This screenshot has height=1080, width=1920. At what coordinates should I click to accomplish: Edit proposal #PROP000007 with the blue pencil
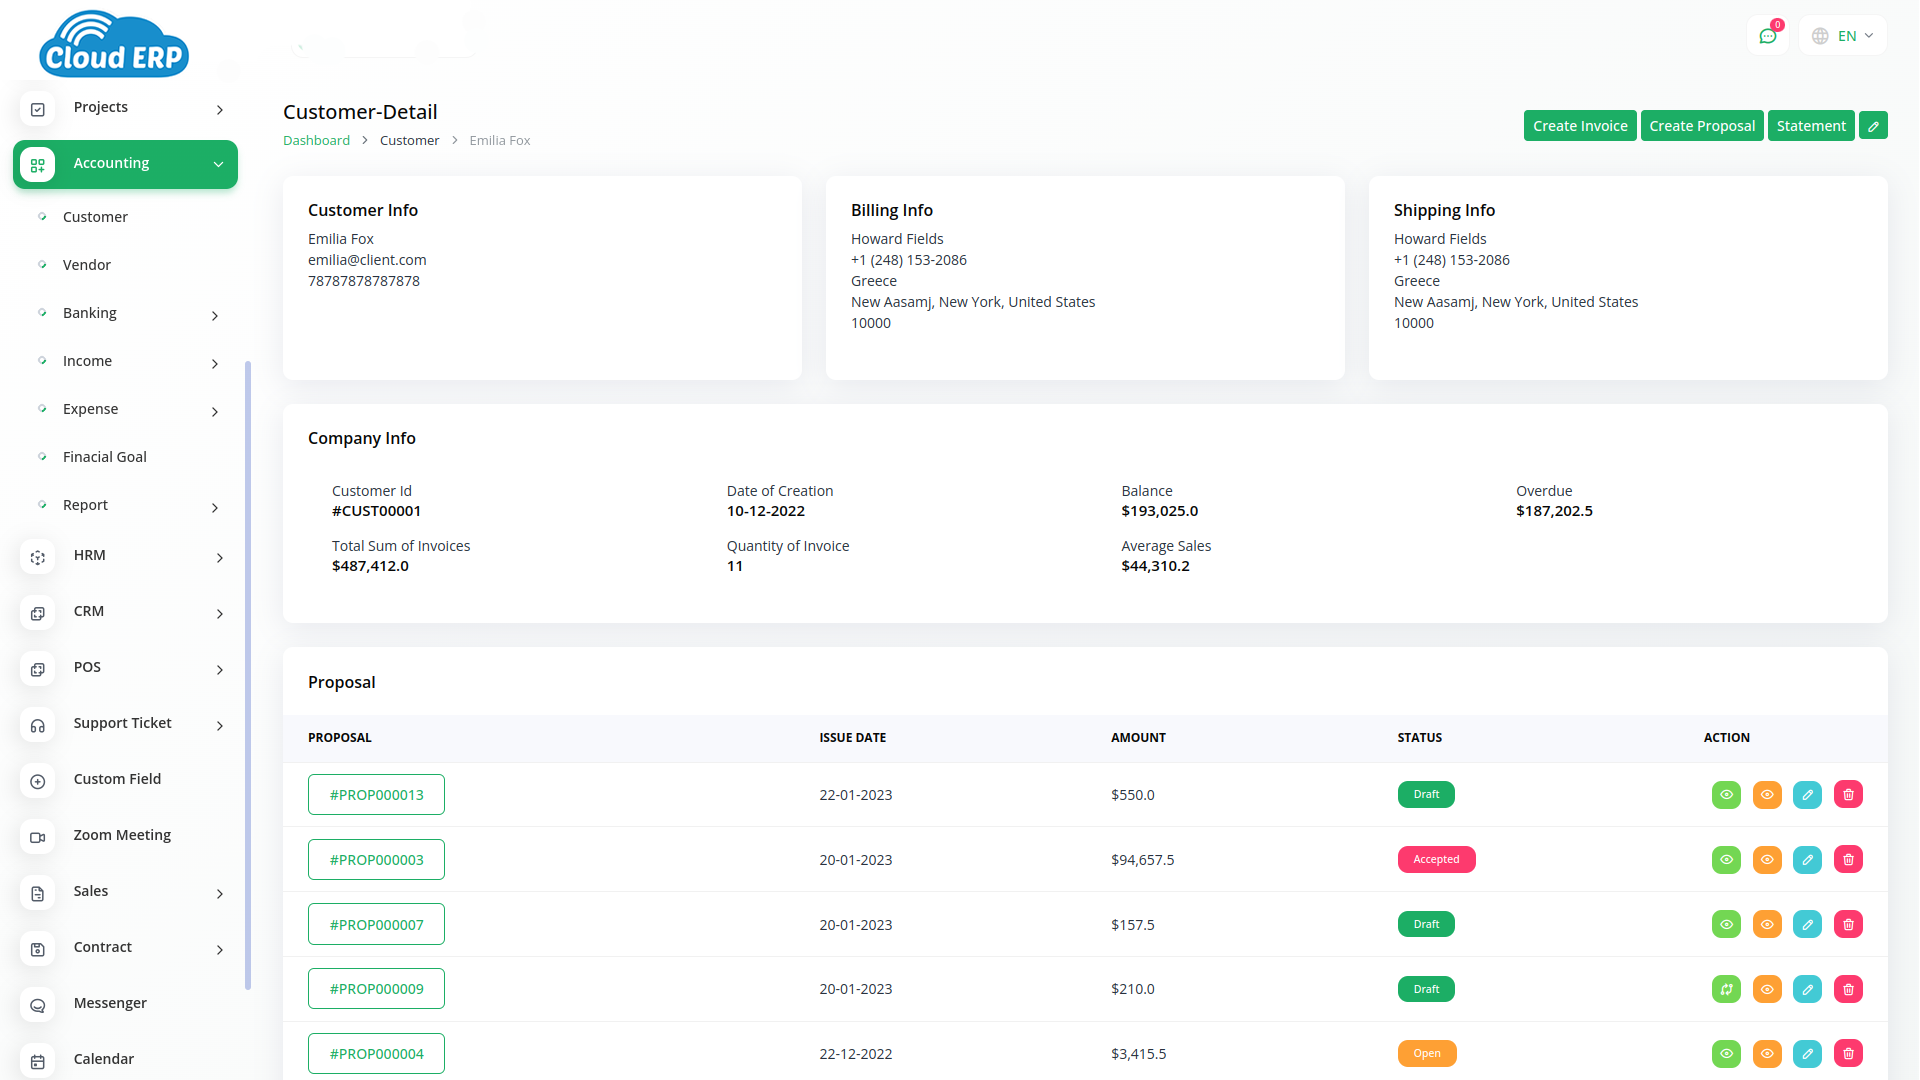pyautogui.click(x=1807, y=925)
